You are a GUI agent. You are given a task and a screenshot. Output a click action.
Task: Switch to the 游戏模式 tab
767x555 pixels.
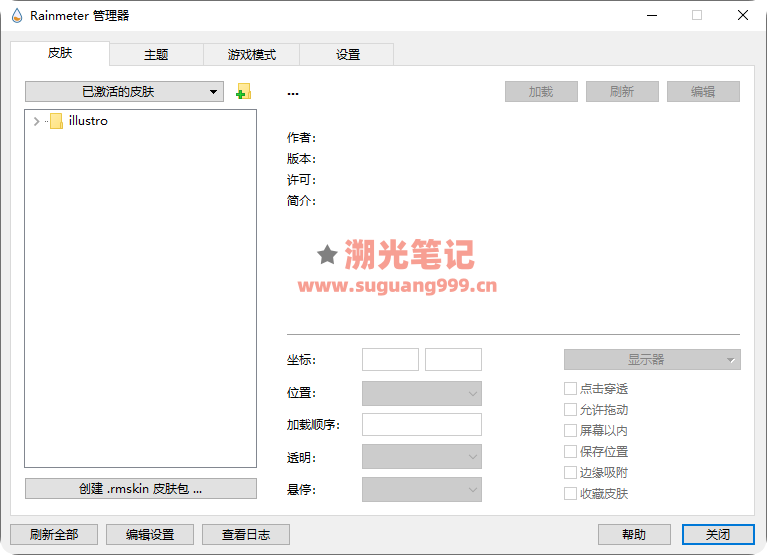[x=251, y=55]
